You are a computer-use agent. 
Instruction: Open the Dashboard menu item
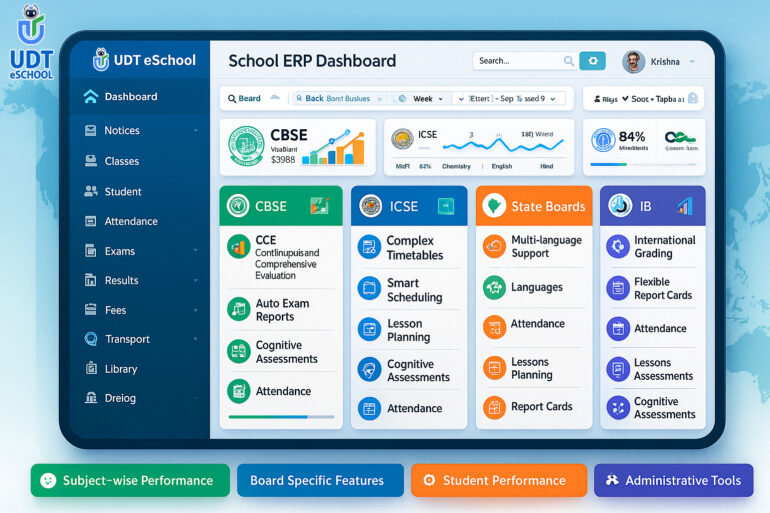pyautogui.click(x=131, y=97)
